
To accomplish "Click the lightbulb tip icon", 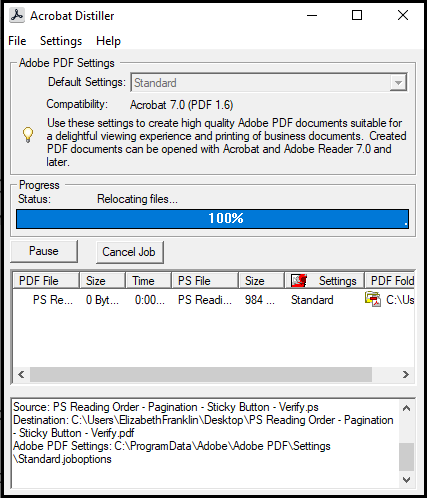I will click(x=28, y=135).
